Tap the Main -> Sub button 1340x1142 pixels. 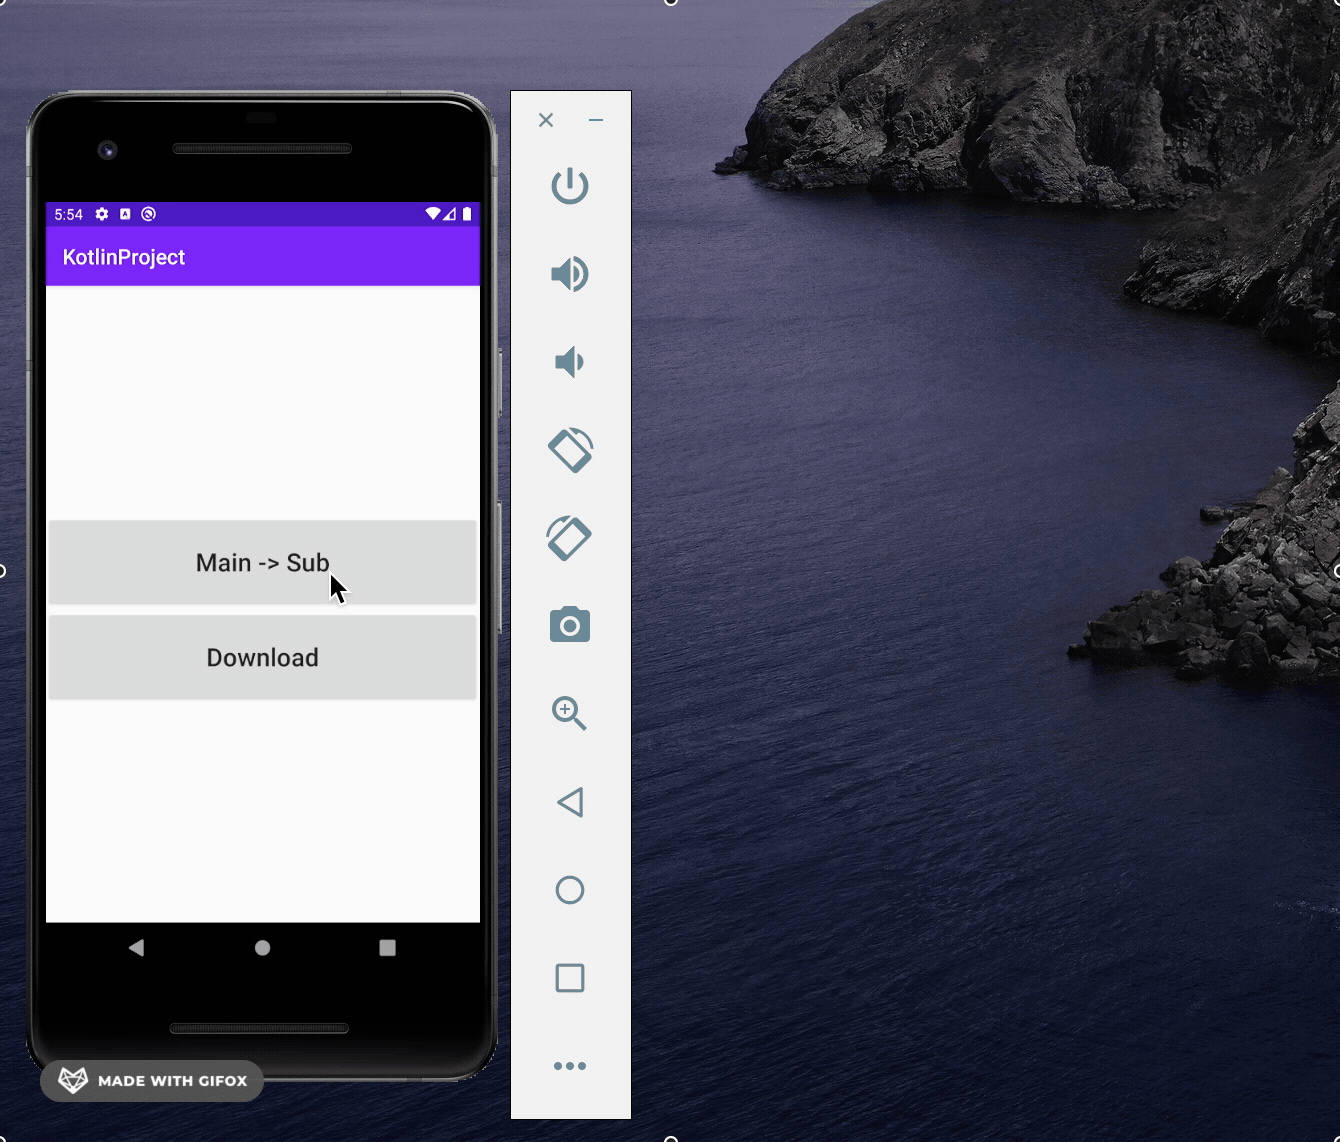tap(262, 562)
